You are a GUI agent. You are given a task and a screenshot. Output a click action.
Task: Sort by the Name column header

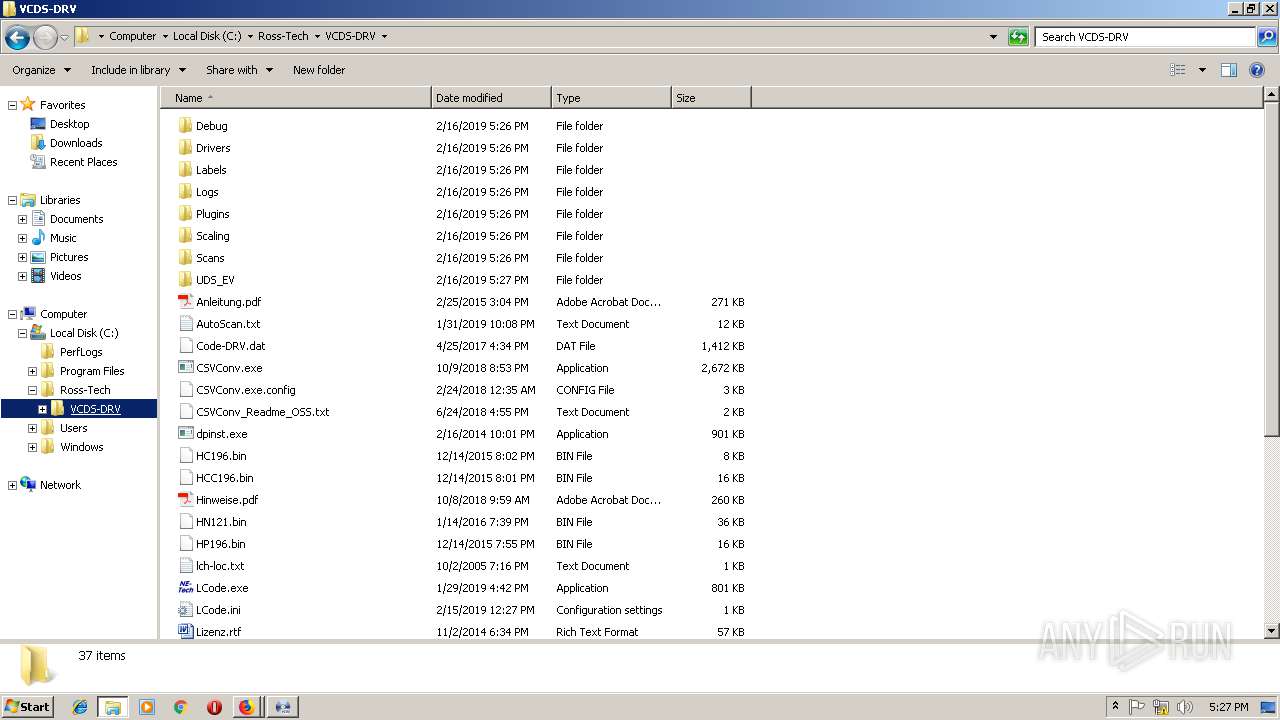coord(296,98)
